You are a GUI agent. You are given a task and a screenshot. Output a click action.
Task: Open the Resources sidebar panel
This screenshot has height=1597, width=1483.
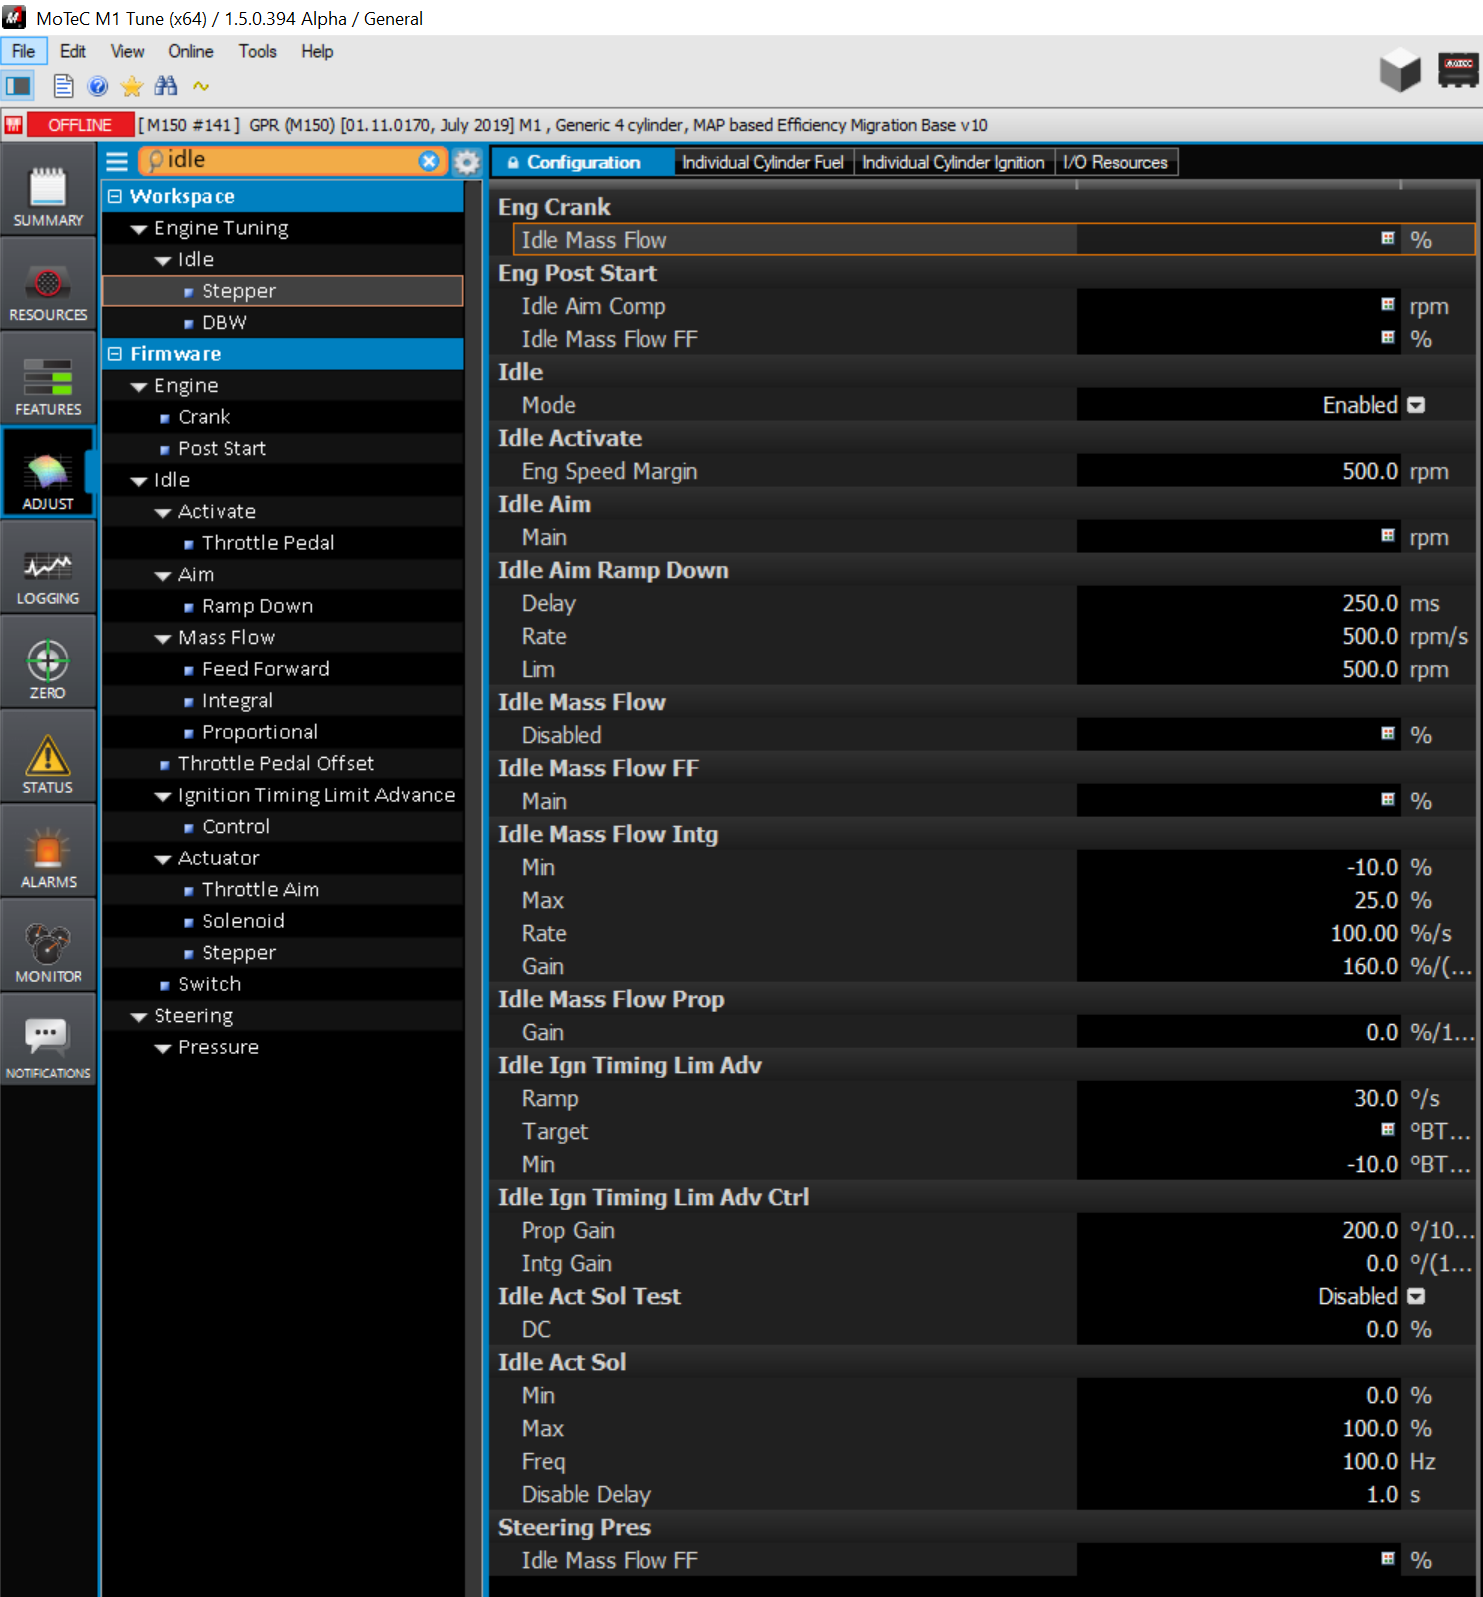point(48,292)
